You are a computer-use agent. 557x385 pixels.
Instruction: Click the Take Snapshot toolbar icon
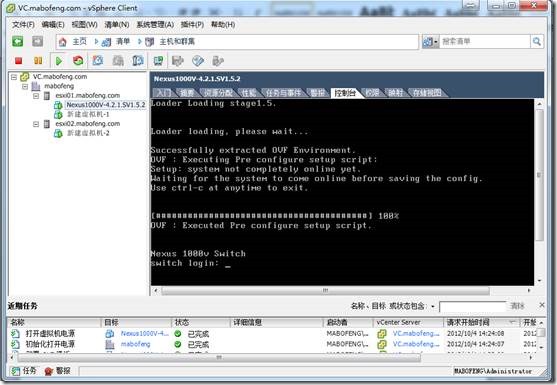[x=98, y=61]
